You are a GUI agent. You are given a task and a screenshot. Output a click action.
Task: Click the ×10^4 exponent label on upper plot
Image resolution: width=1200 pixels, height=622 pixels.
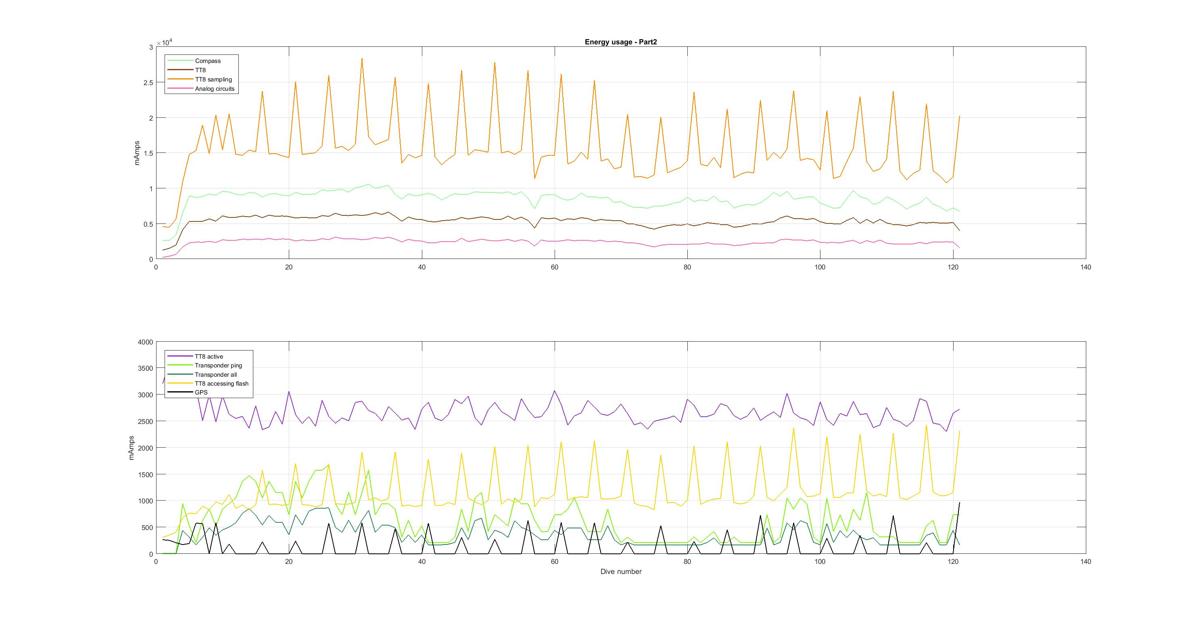tap(166, 42)
